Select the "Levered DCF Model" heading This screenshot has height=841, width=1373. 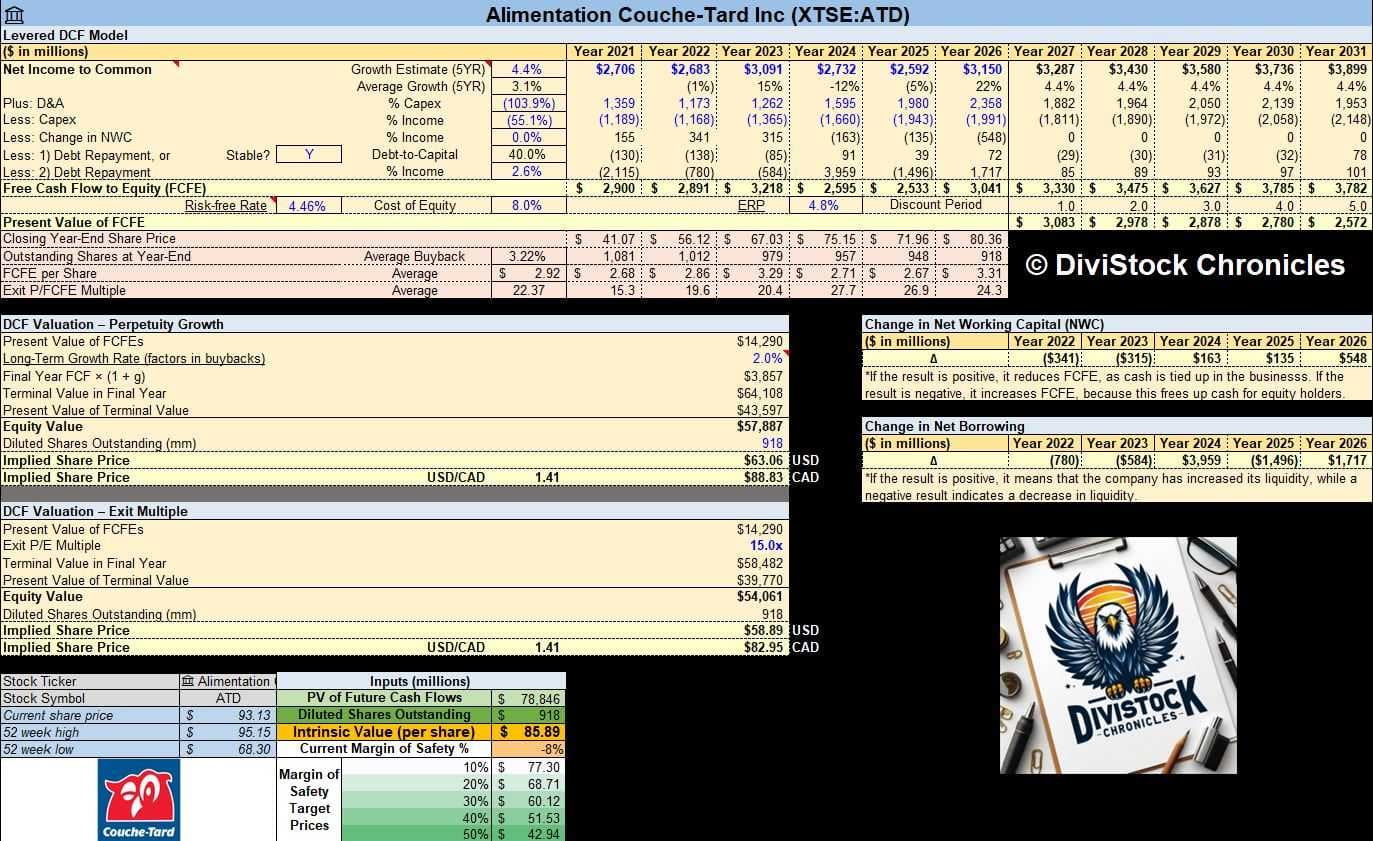click(65, 35)
